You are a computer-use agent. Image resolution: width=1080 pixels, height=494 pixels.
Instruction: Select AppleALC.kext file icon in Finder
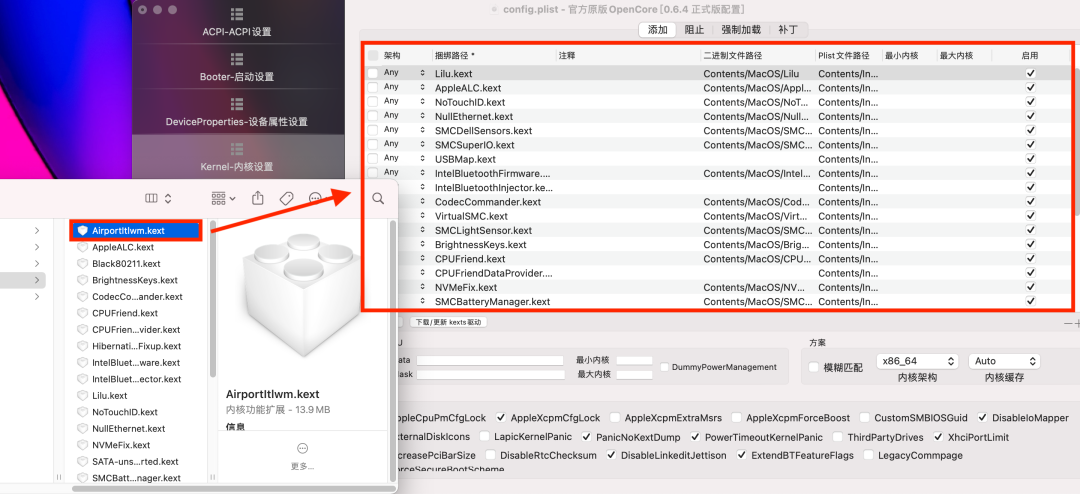[83, 247]
